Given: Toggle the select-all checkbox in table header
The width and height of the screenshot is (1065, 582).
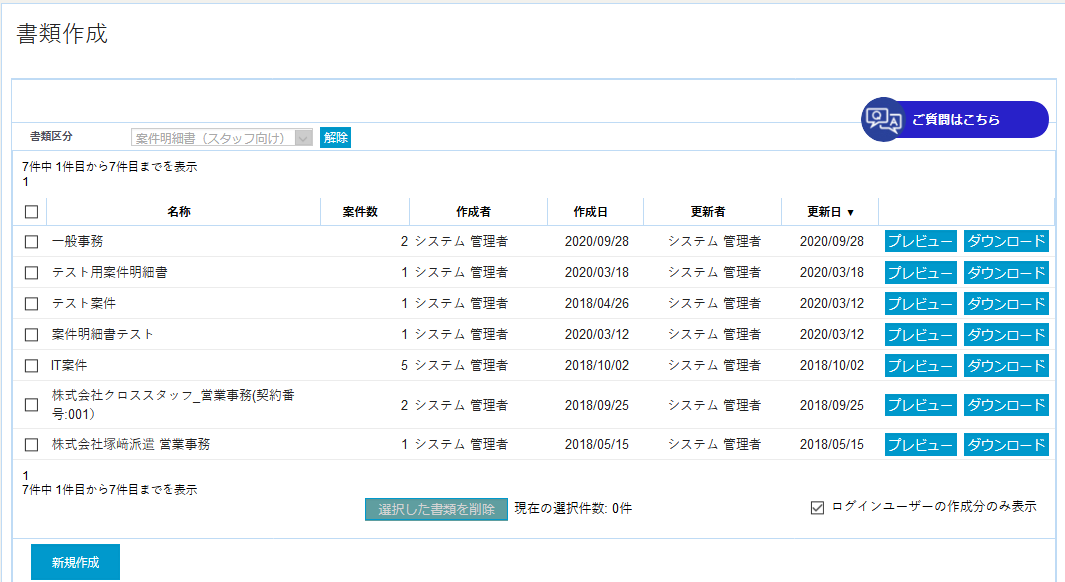Looking at the screenshot, I should tap(31, 212).
